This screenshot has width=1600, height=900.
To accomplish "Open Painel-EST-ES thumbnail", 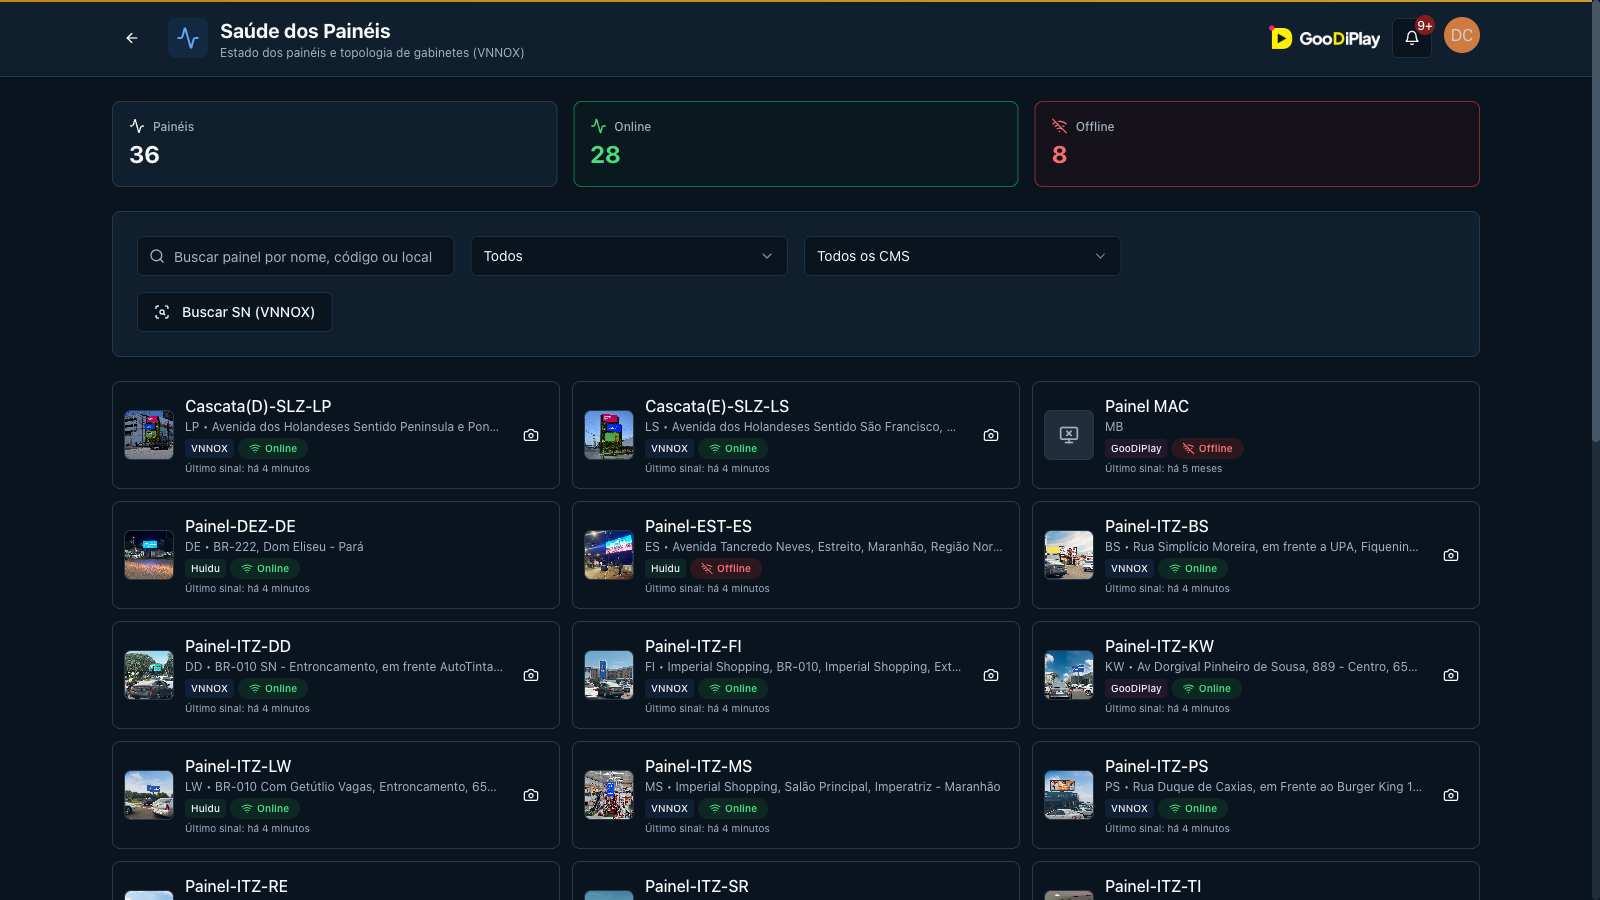I will tap(609, 555).
